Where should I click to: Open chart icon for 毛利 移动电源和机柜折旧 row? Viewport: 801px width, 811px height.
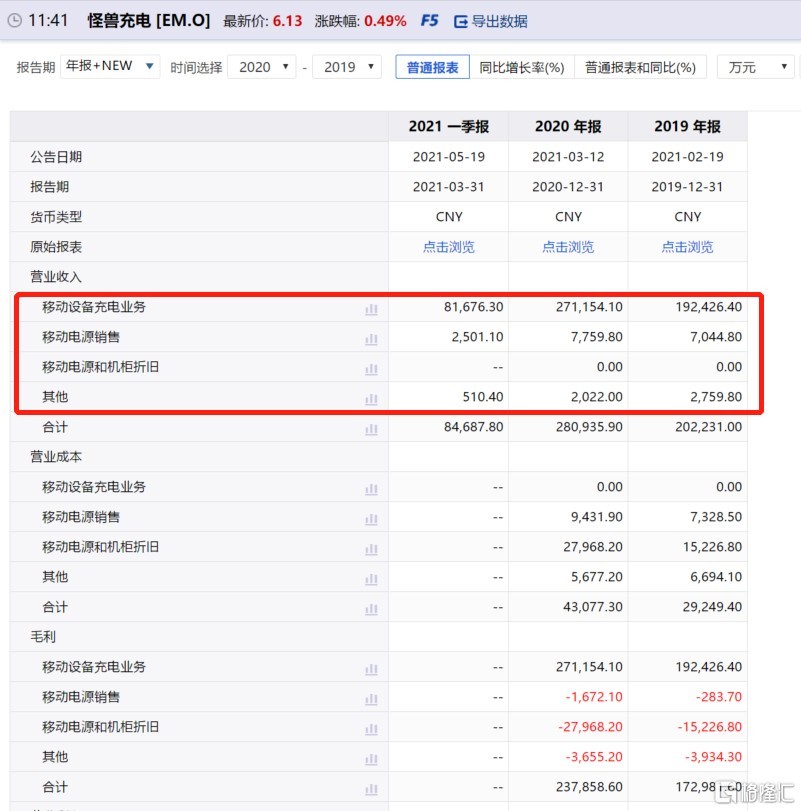point(371,729)
